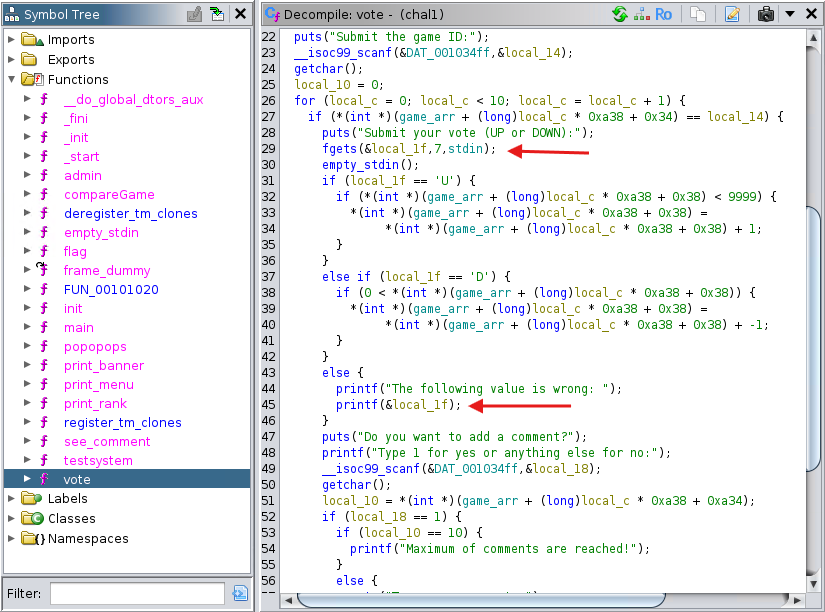825x612 pixels.
Task: Select the deregister_tm_clones function
Action: click(130, 213)
